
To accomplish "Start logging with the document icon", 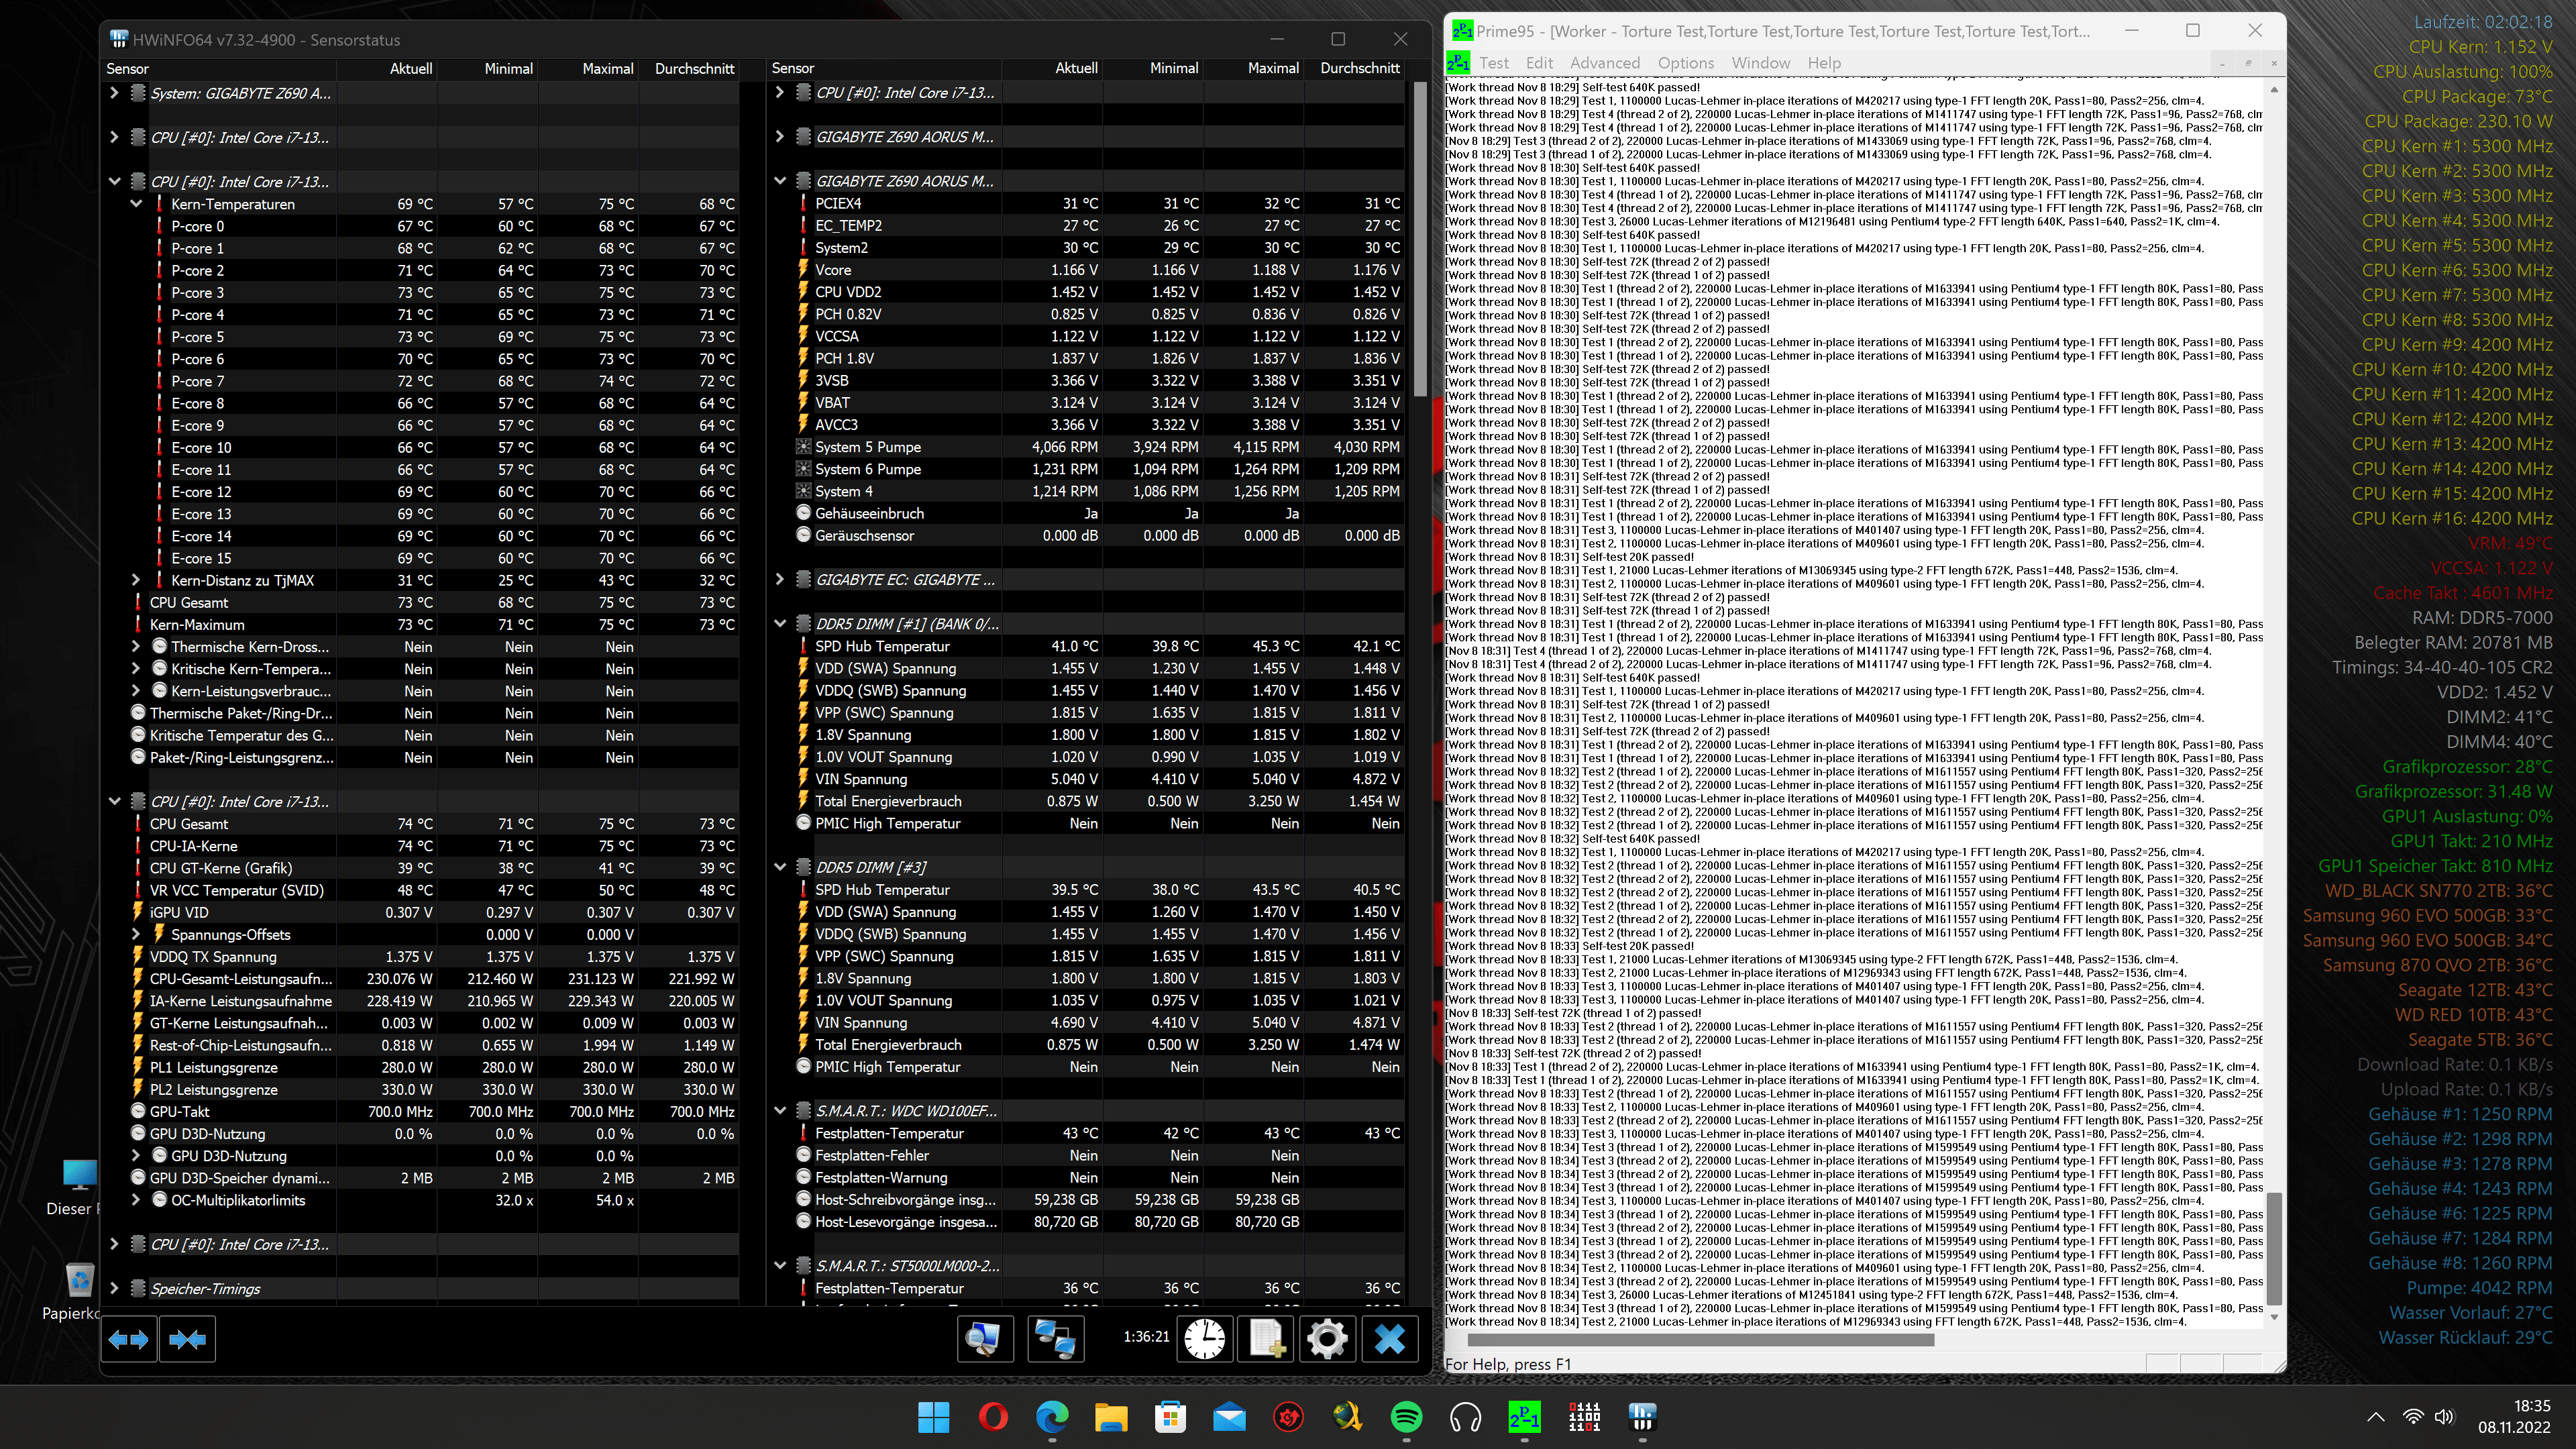I will point(1266,1339).
